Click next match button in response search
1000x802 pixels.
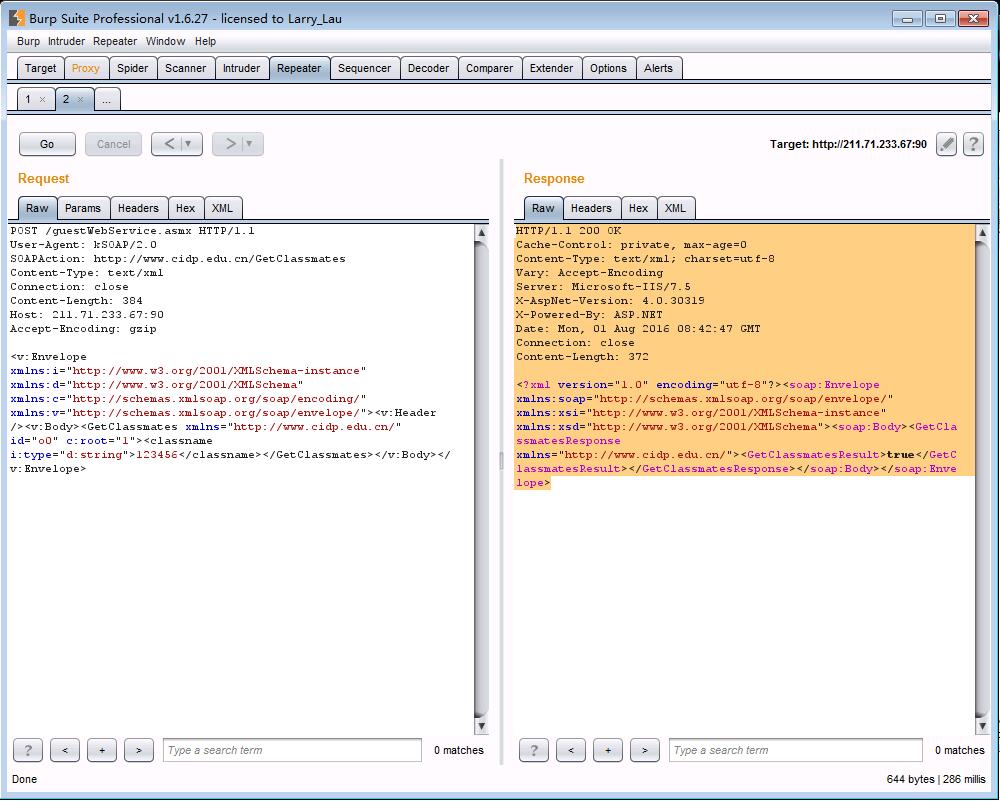[645, 750]
